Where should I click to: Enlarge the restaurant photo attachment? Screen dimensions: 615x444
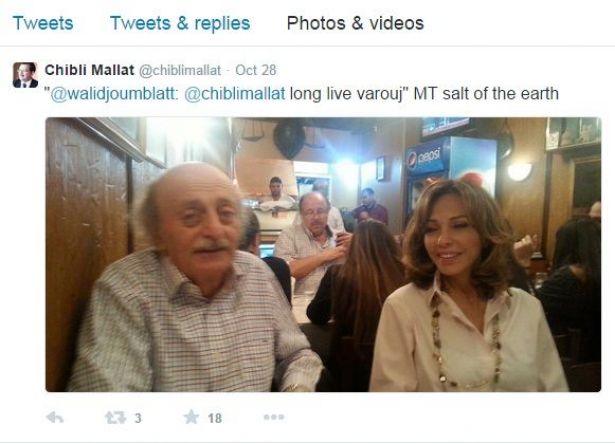coord(323,255)
